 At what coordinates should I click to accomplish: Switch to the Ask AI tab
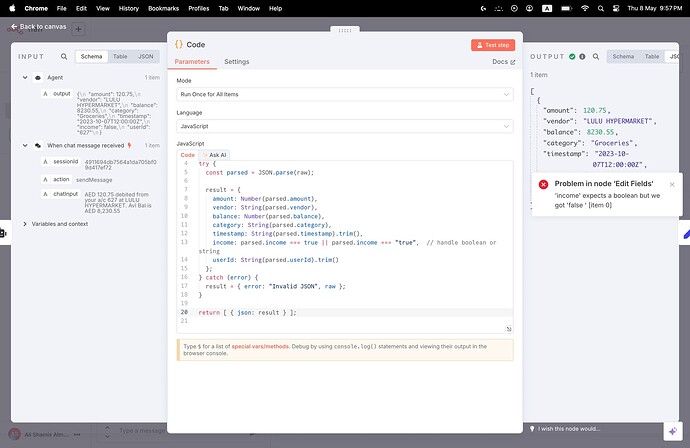(x=214, y=155)
